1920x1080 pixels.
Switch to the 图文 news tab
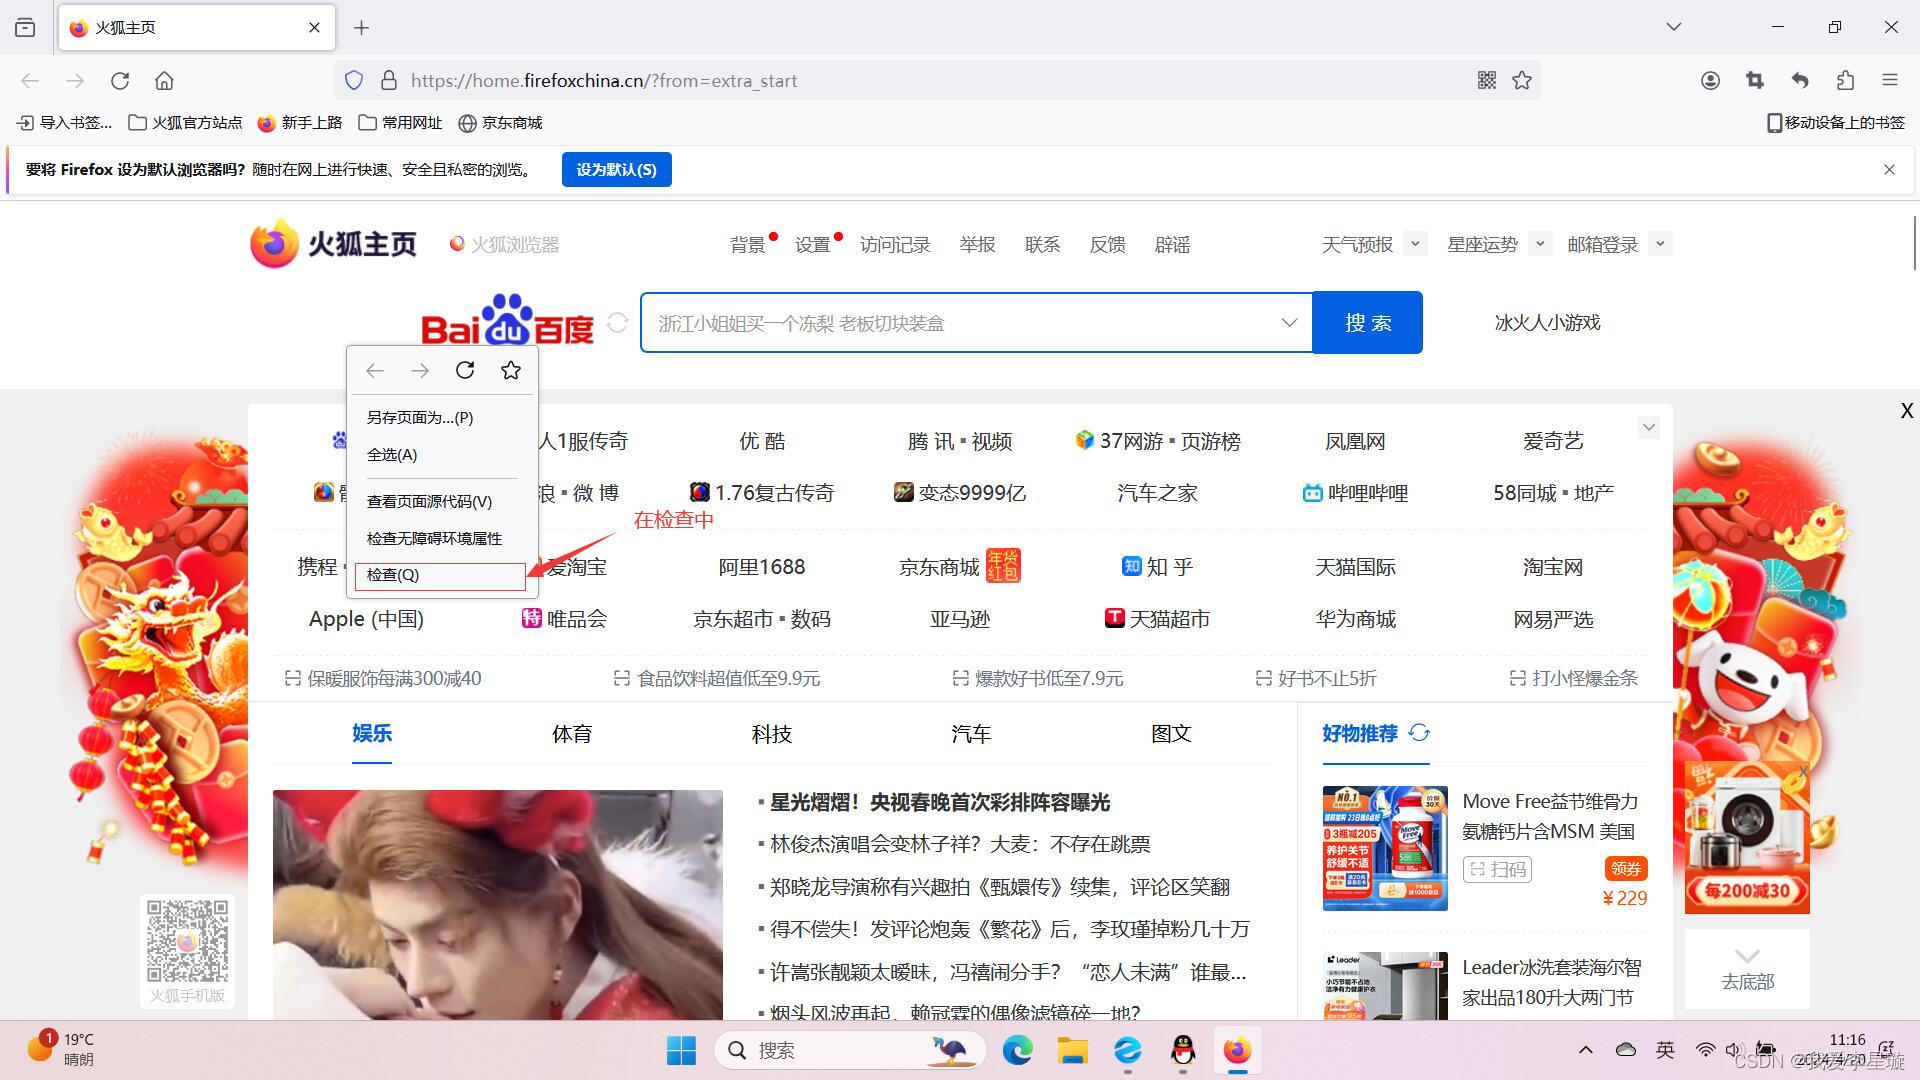point(1171,734)
